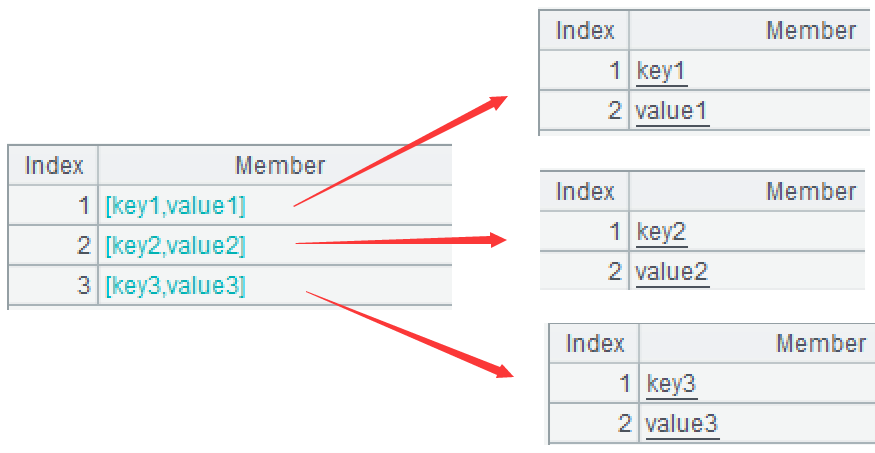The image size is (875, 453).
Task: Click Index header of the three-row table
Action: (54, 165)
